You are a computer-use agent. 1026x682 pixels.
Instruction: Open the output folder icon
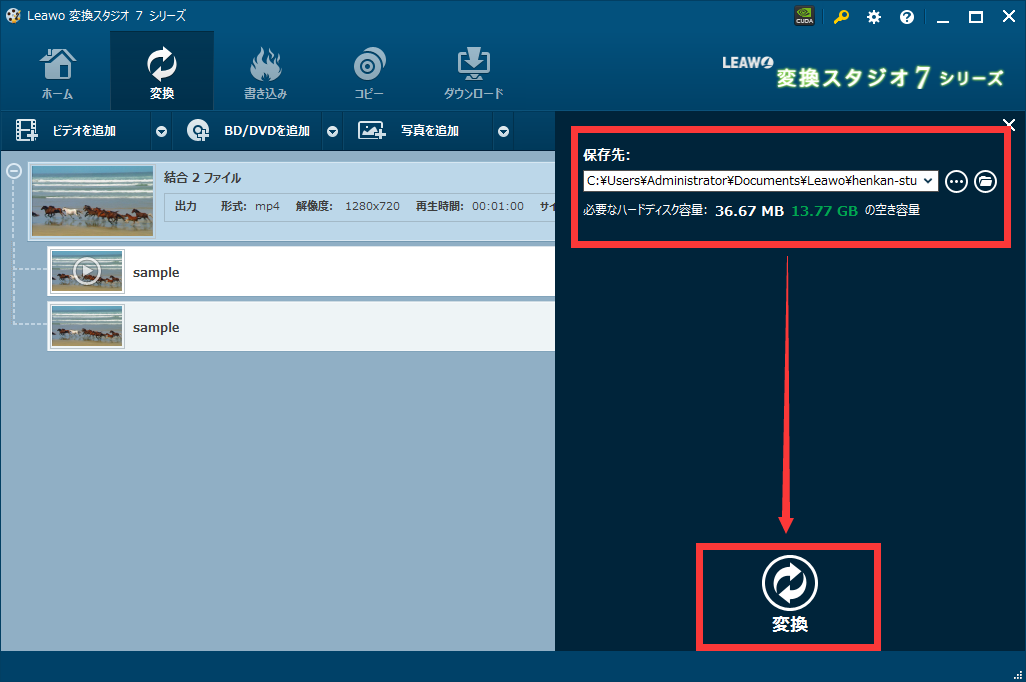tap(986, 181)
